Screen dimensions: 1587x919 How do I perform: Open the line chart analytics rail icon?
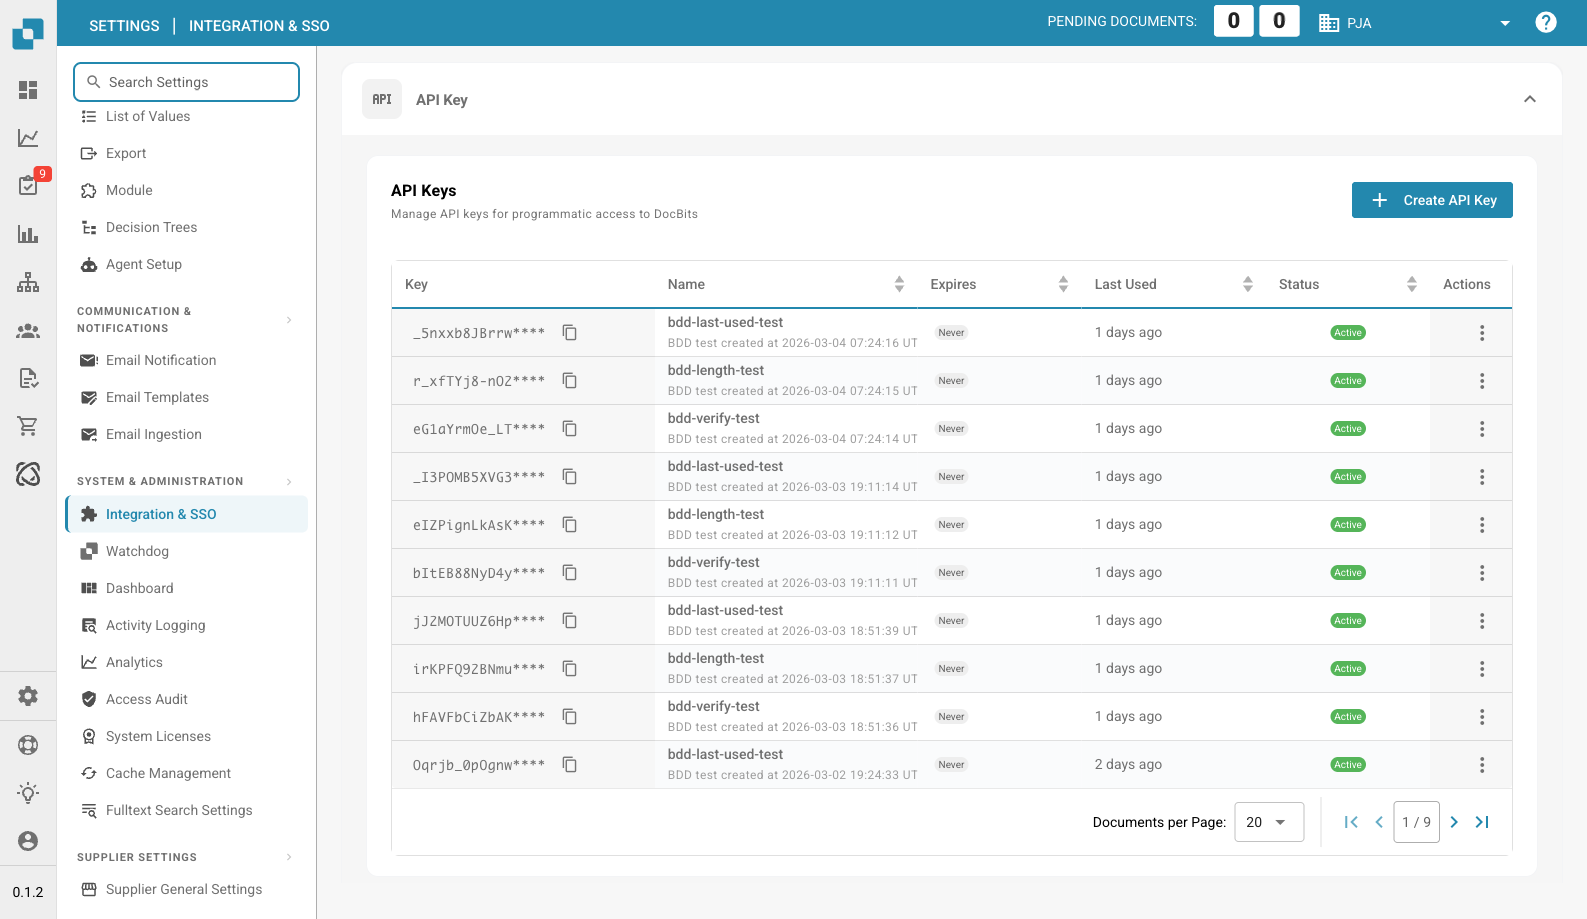point(28,138)
